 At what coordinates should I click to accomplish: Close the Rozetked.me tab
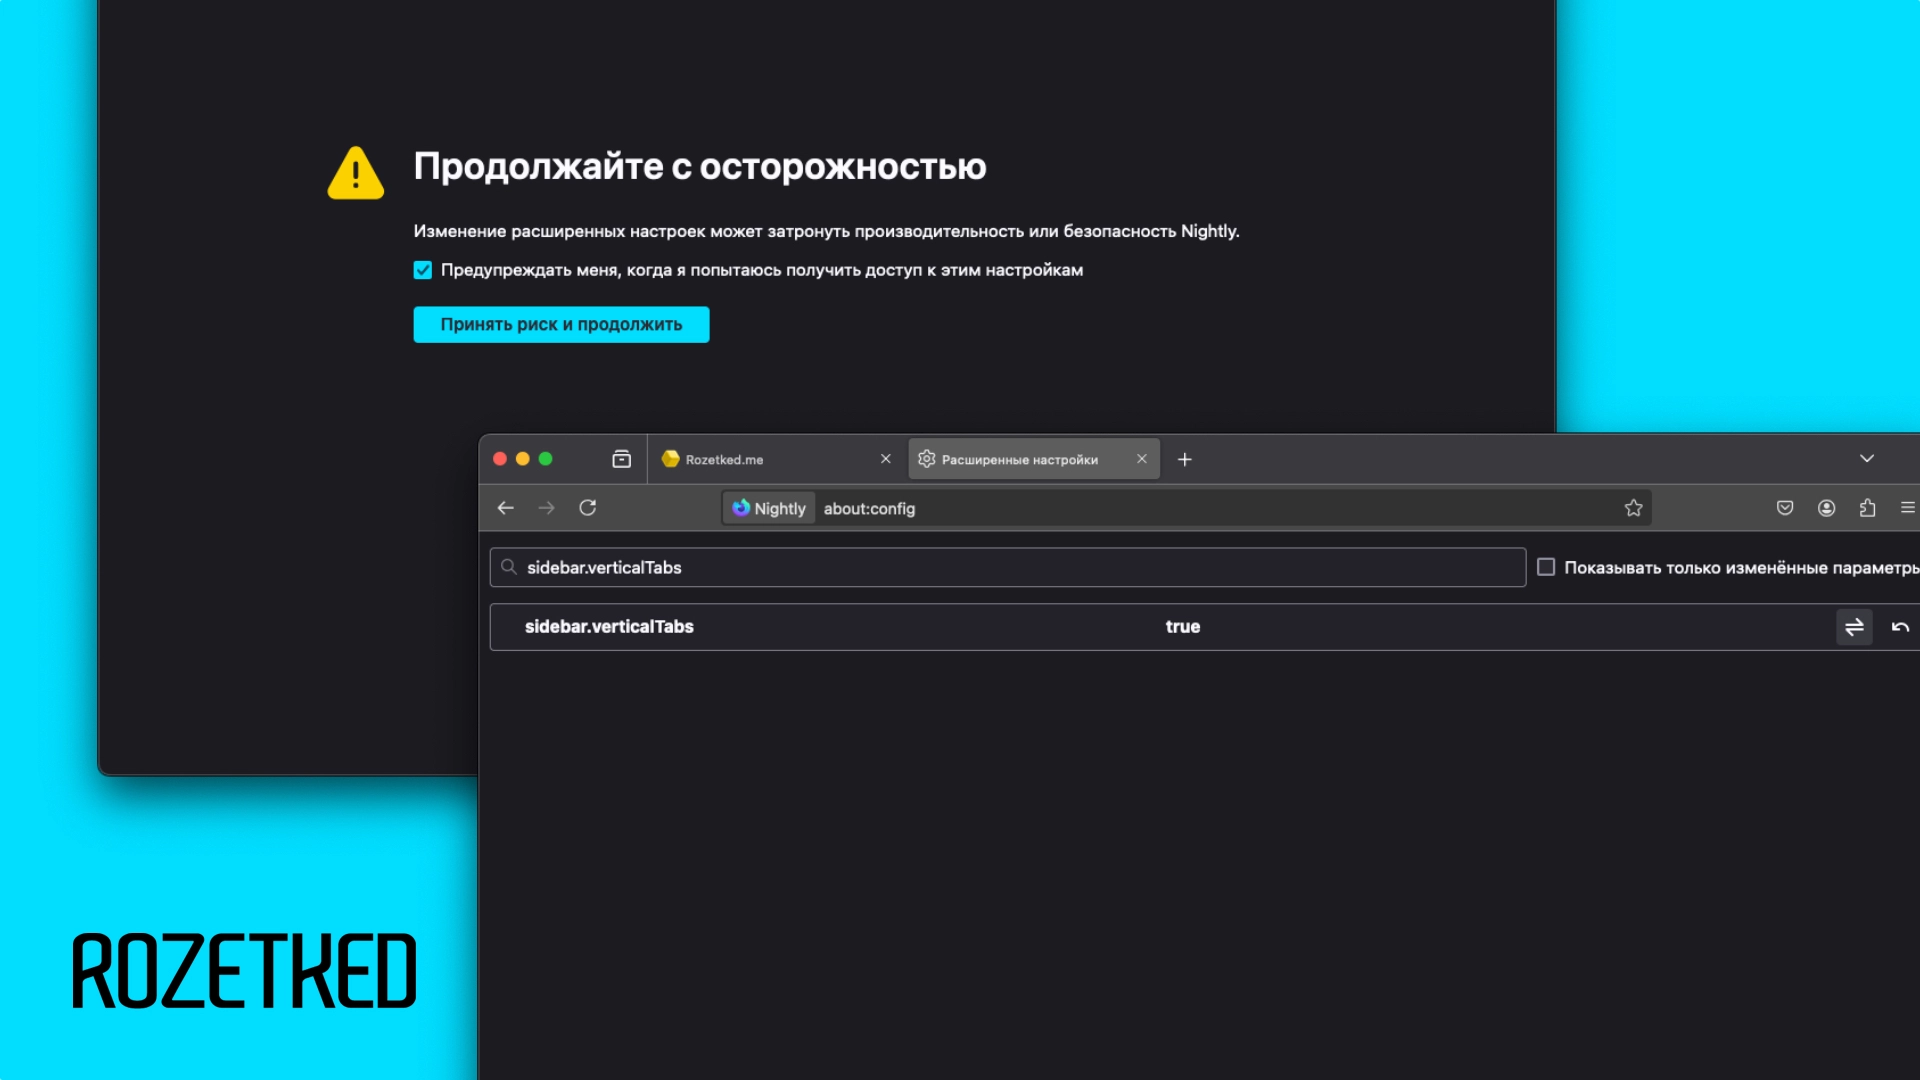[885, 459]
